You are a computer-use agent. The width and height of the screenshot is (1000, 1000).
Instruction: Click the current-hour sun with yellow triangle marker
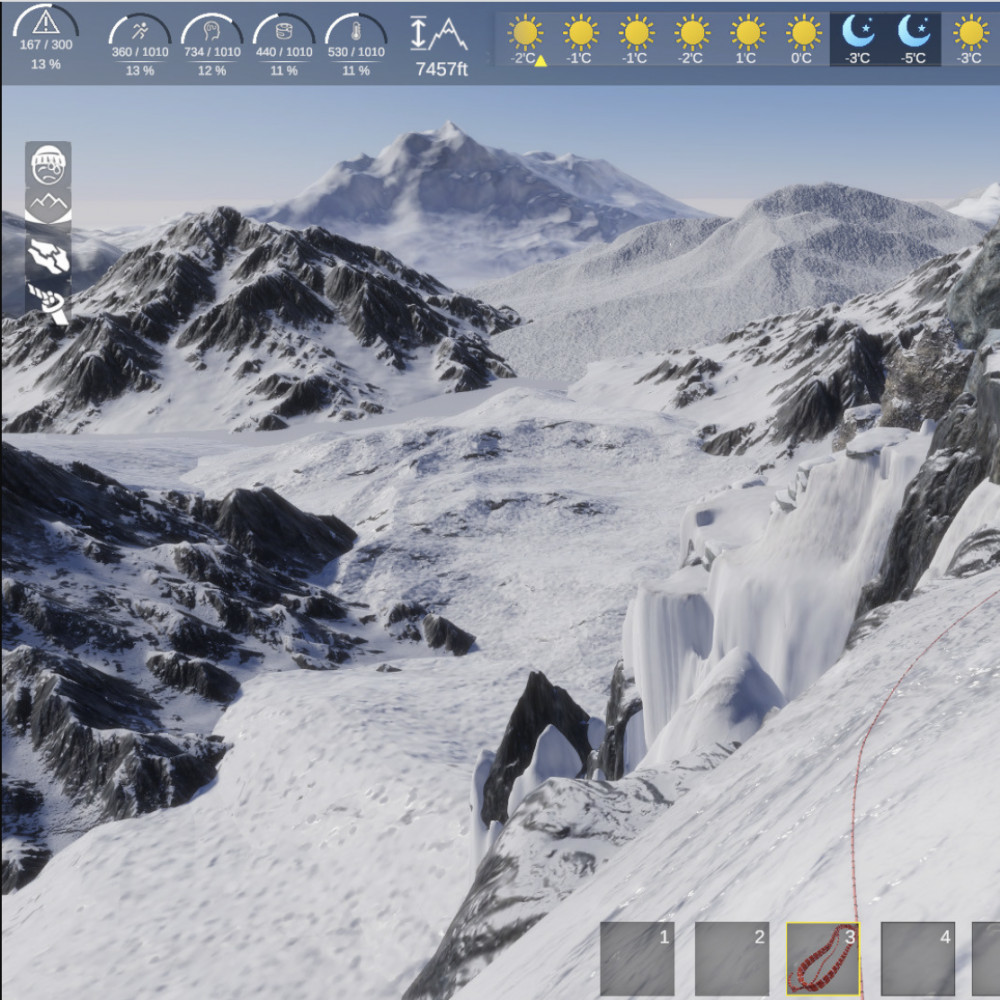[x=526, y=33]
